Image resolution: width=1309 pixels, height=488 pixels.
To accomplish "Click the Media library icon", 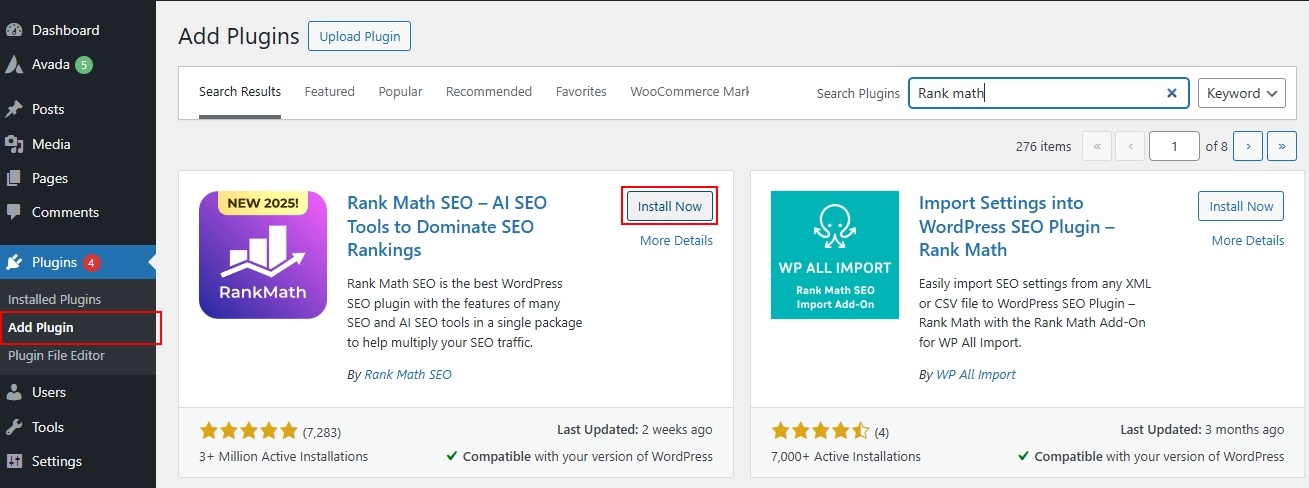I will pos(14,144).
